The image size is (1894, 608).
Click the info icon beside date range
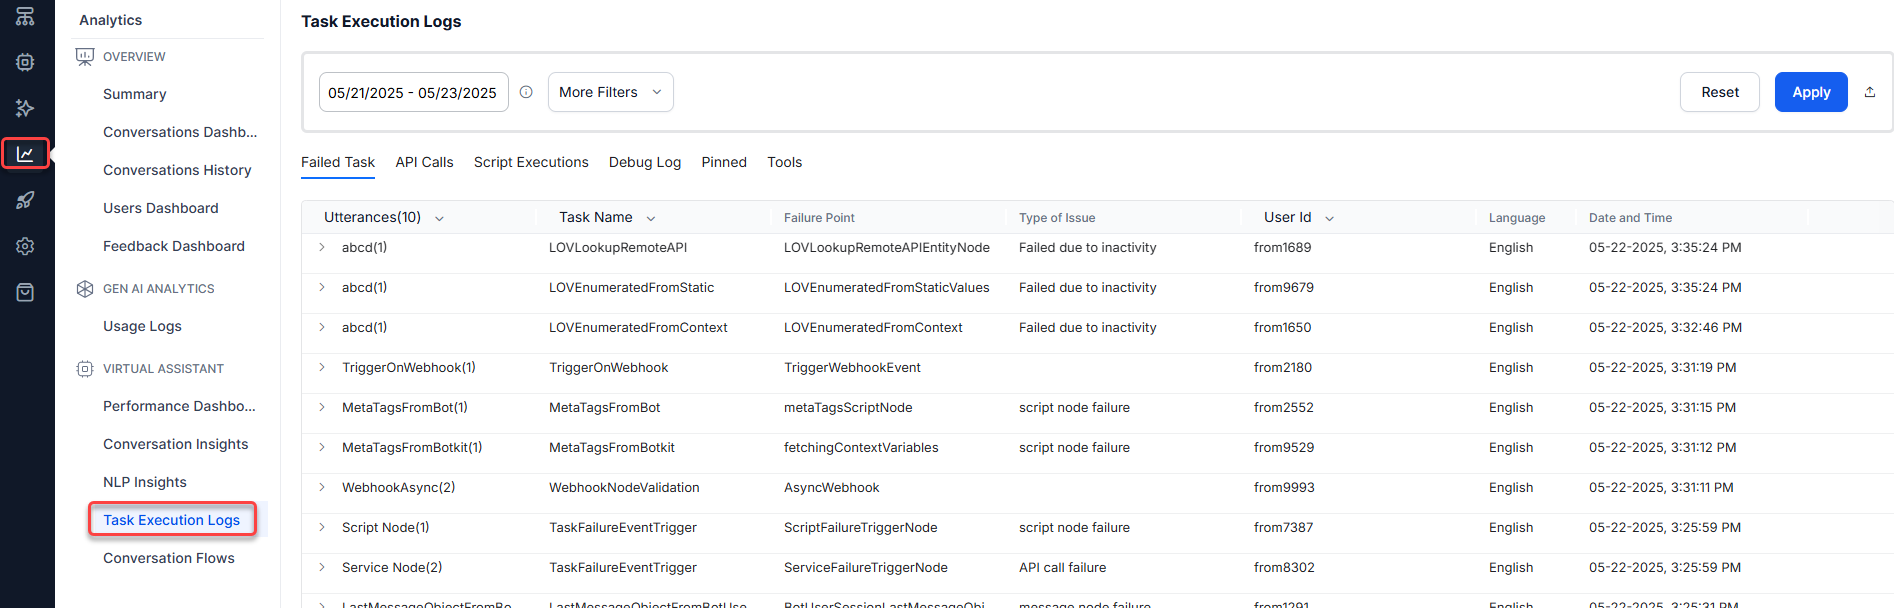pyautogui.click(x=526, y=92)
